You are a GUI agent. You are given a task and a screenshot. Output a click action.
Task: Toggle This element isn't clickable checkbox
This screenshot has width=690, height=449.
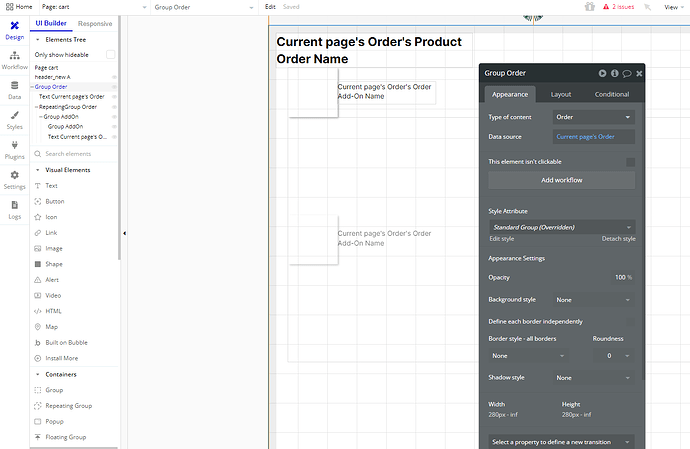click(x=630, y=162)
